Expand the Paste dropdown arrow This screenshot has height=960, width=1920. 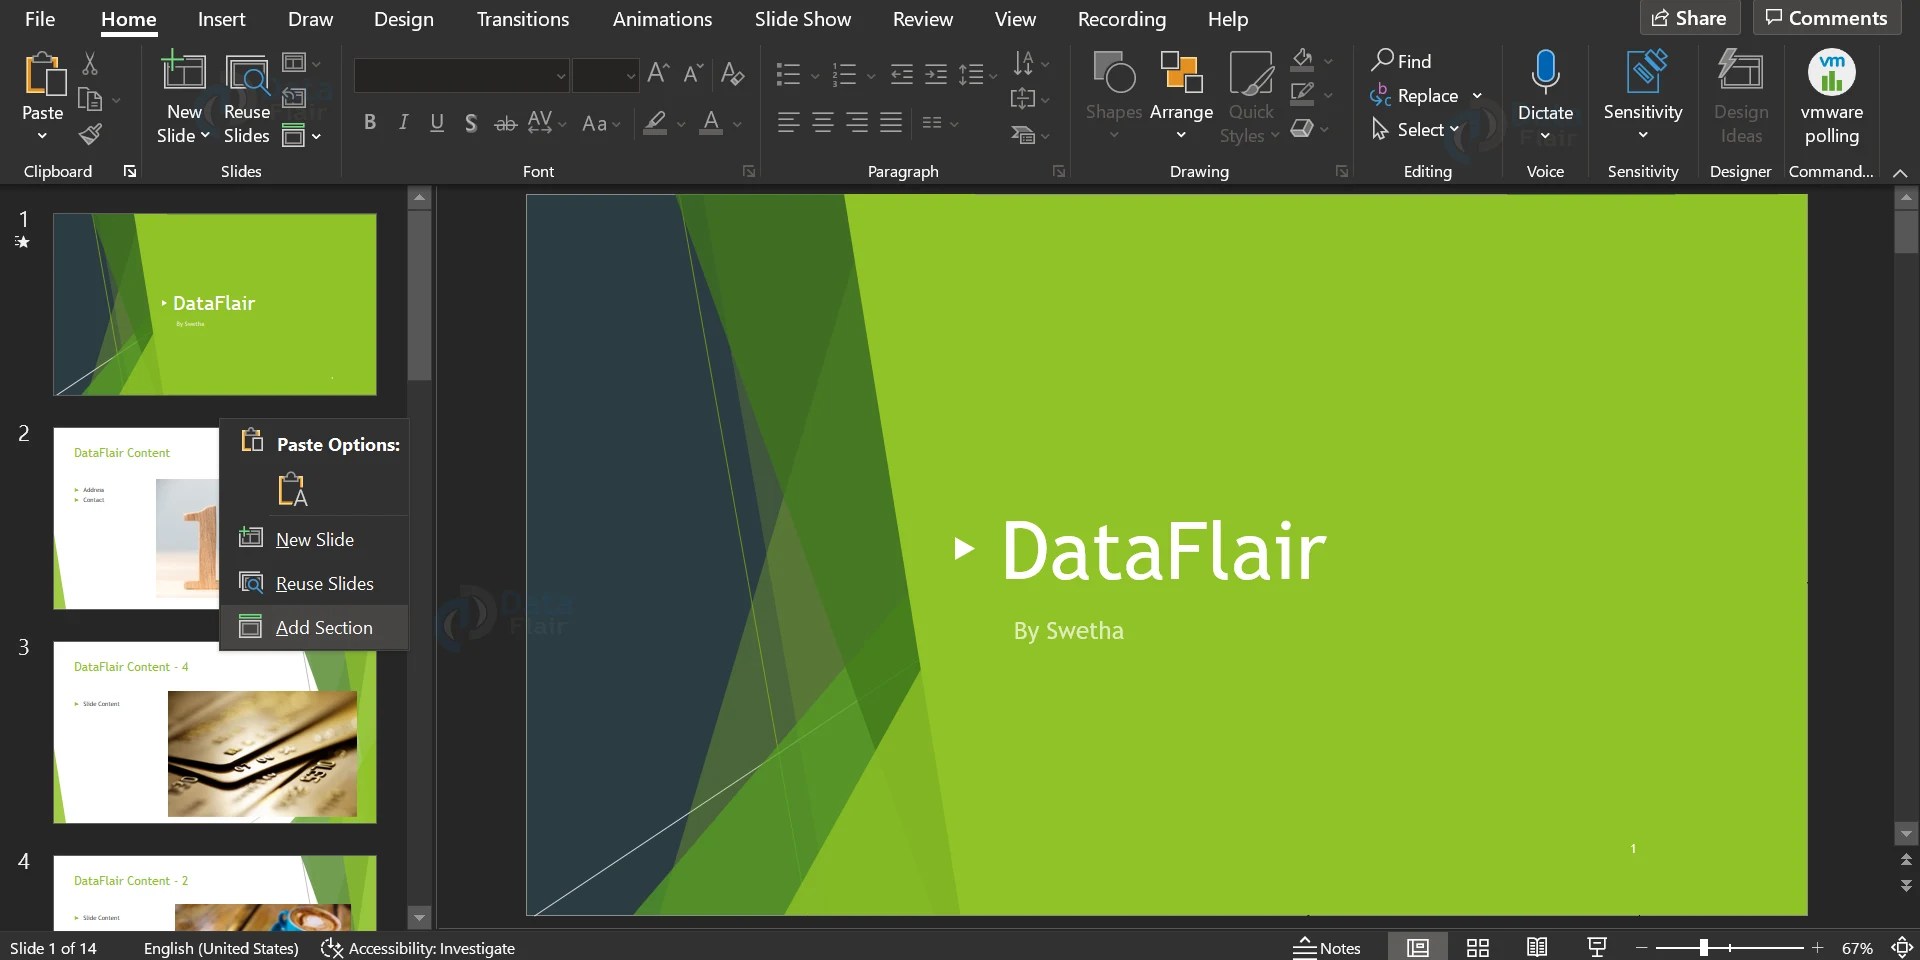(x=42, y=136)
